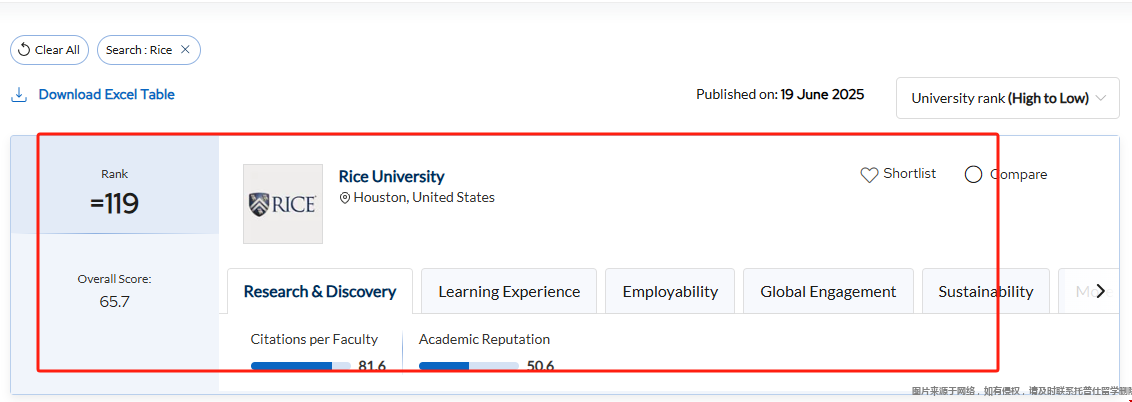This screenshot has height=402, width=1132.
Task: Download Excel Table link
Action: 106,95
